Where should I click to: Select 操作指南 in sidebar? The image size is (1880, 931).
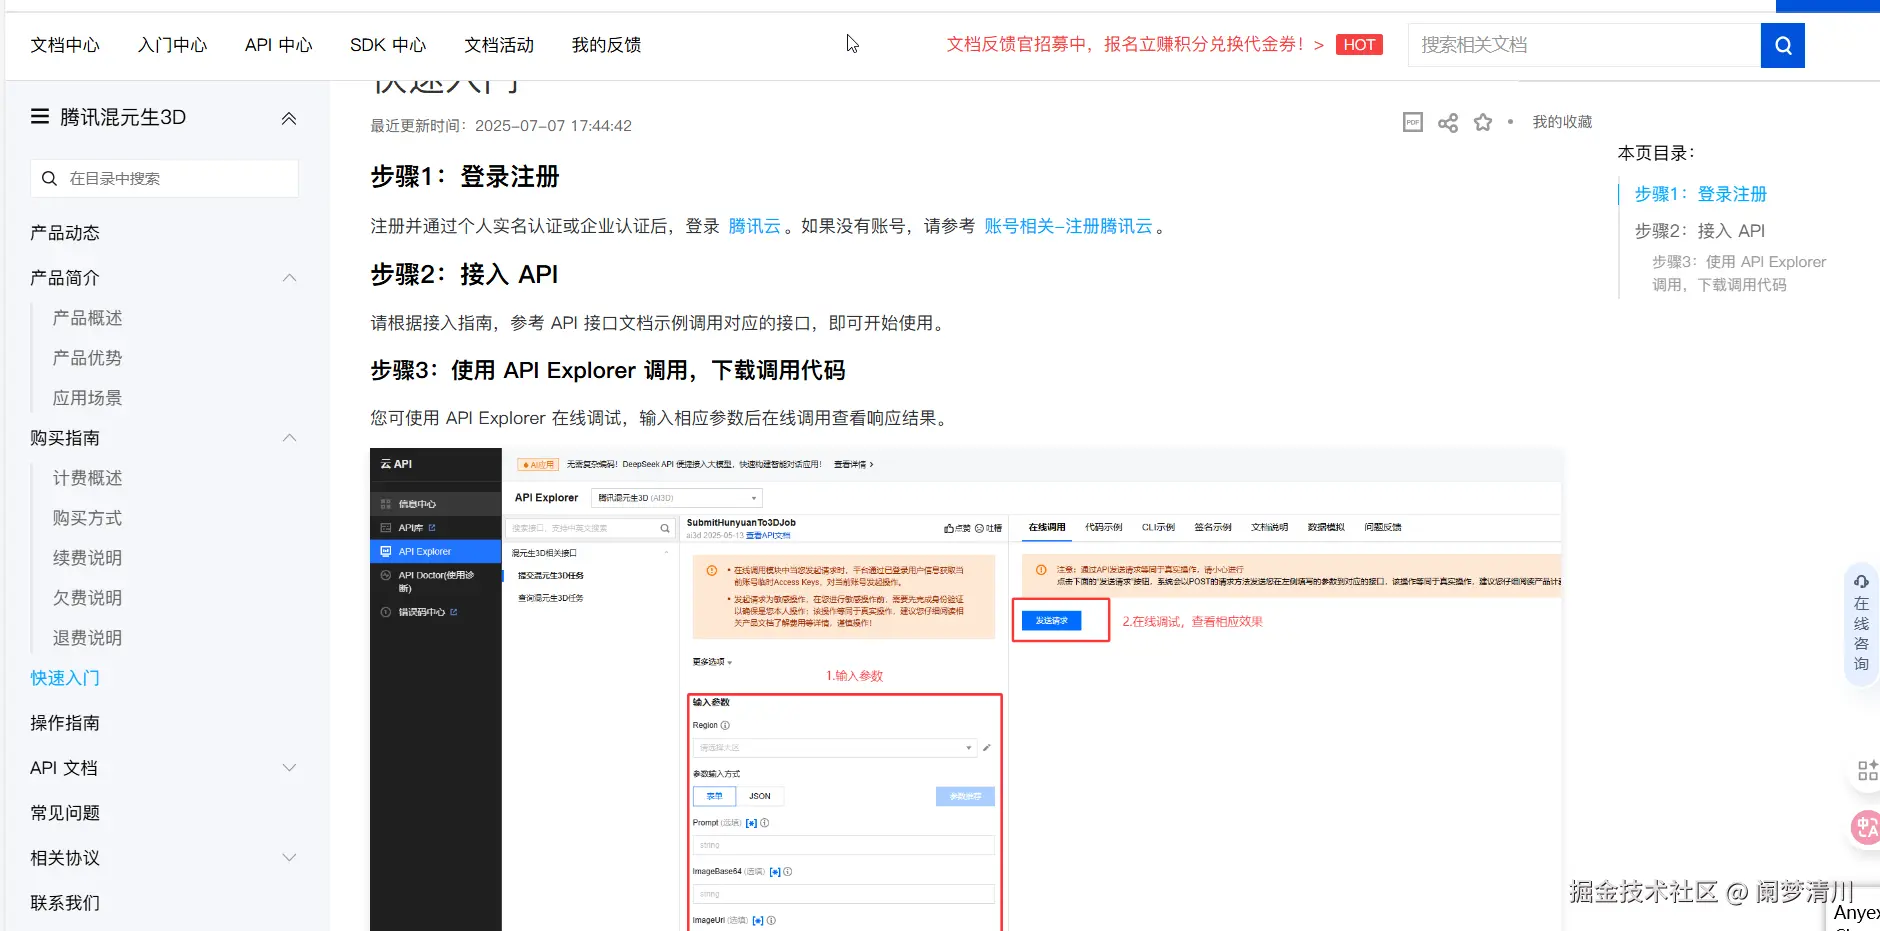coord(65,723)
